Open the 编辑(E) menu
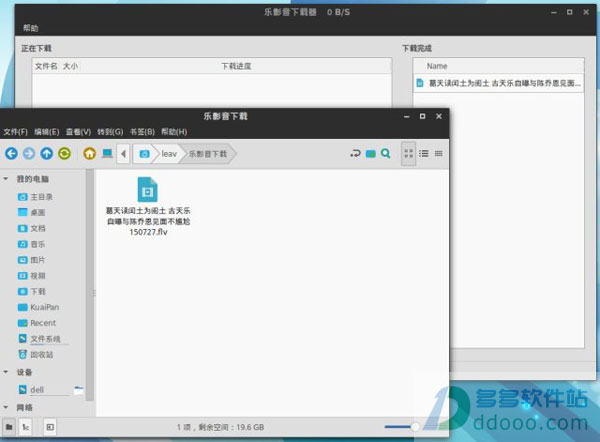This screenshot has width=600, height=442. tap(47, 132)
